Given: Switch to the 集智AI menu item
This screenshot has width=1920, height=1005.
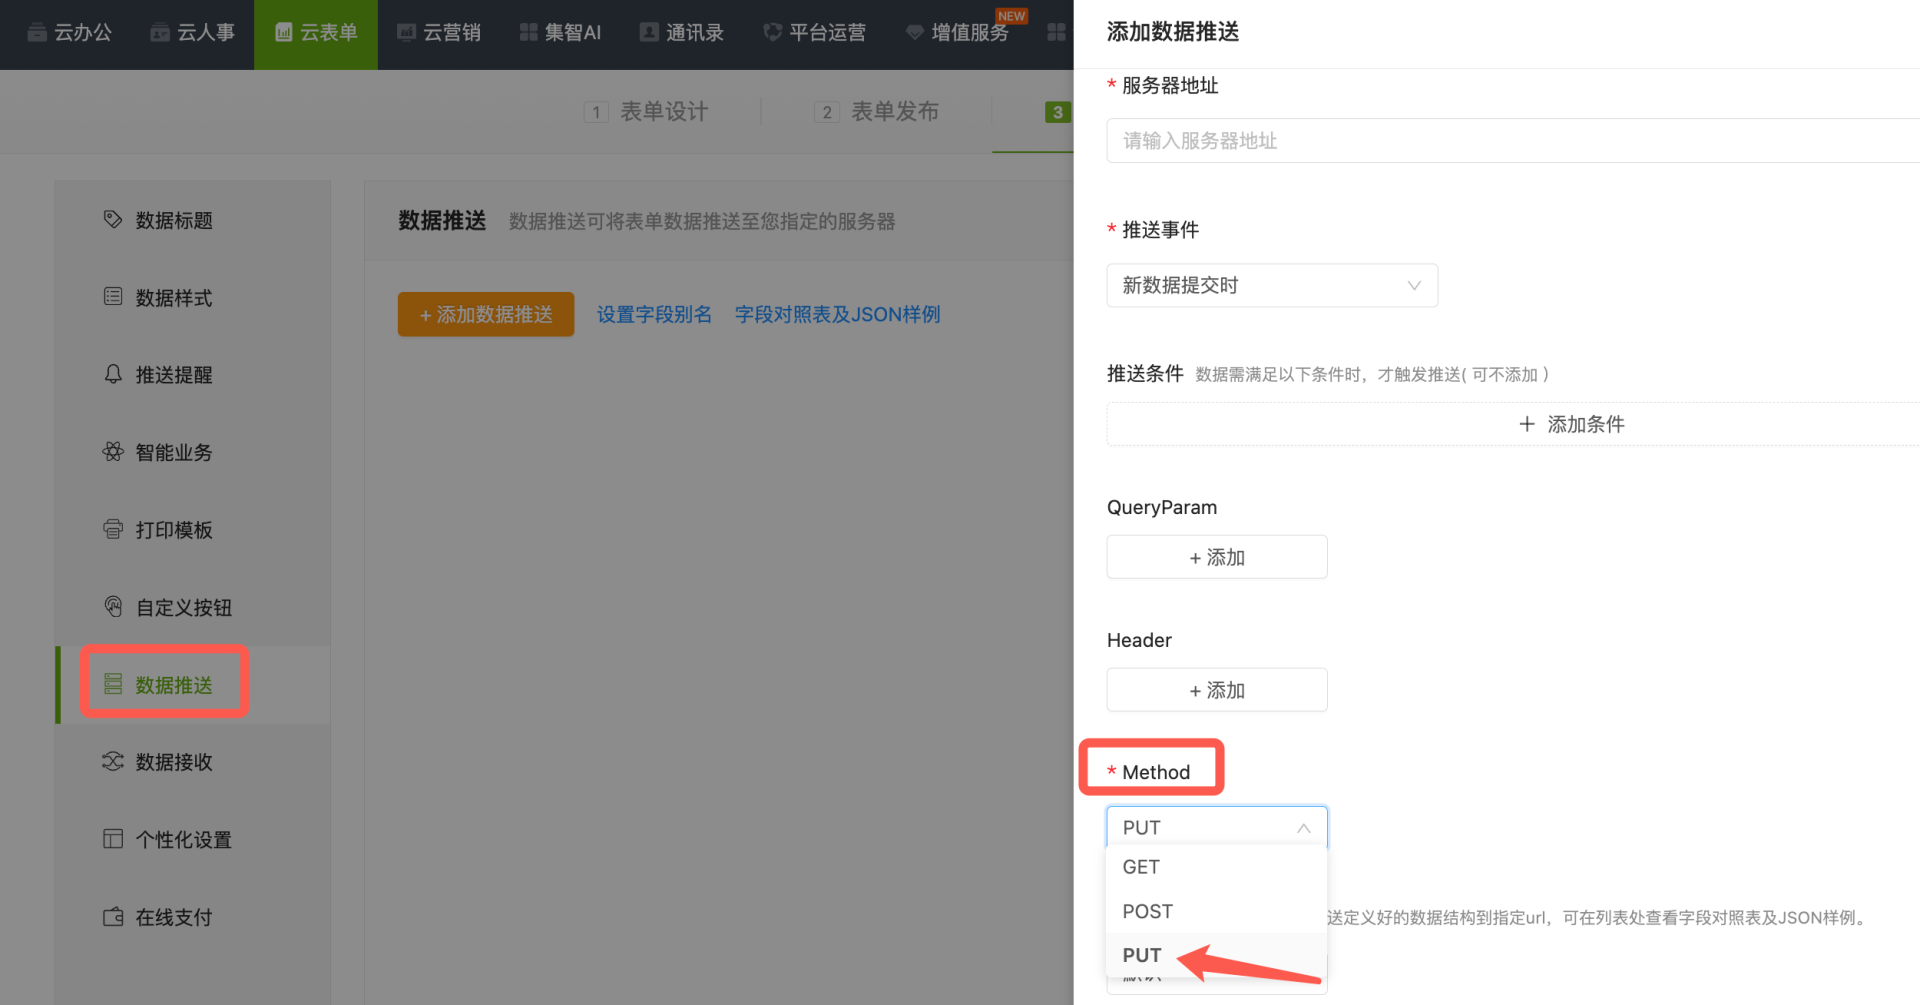Looking at the screenshot, I should tap(560, 33).
